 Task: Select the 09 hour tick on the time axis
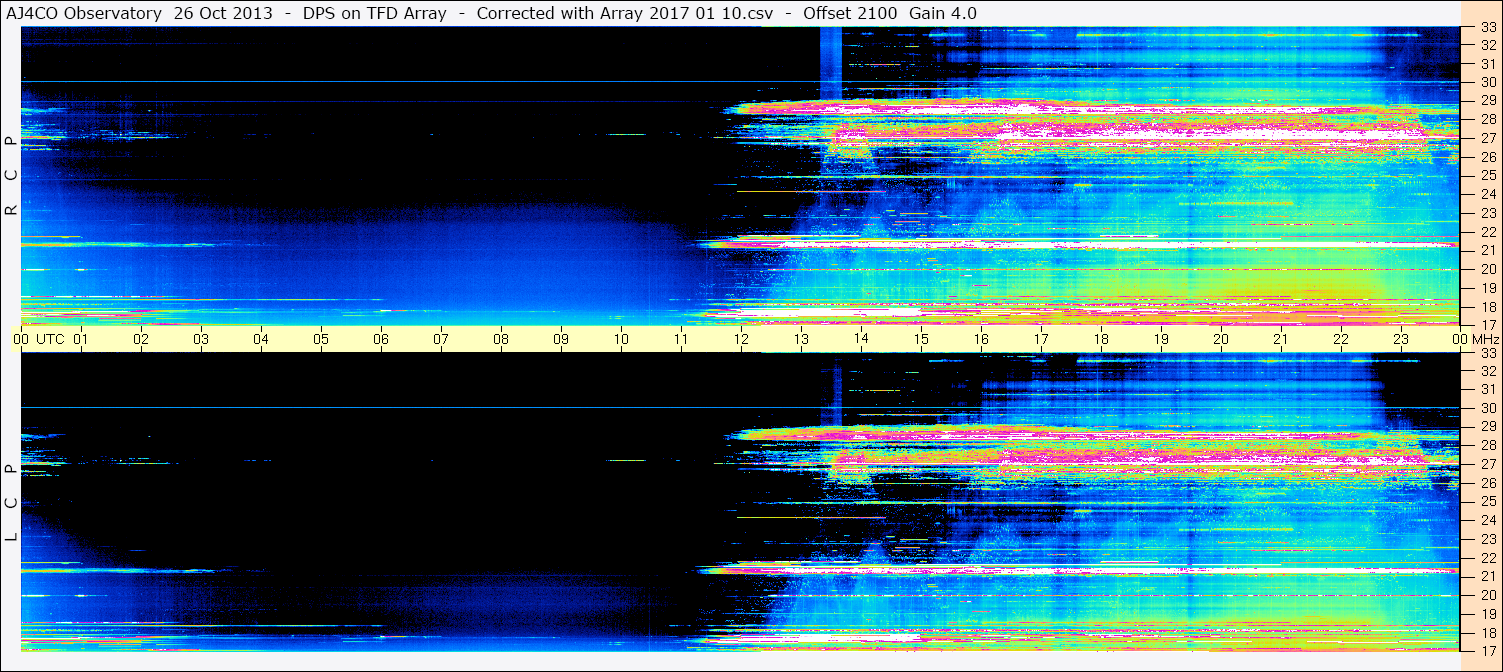click(561, 339)
